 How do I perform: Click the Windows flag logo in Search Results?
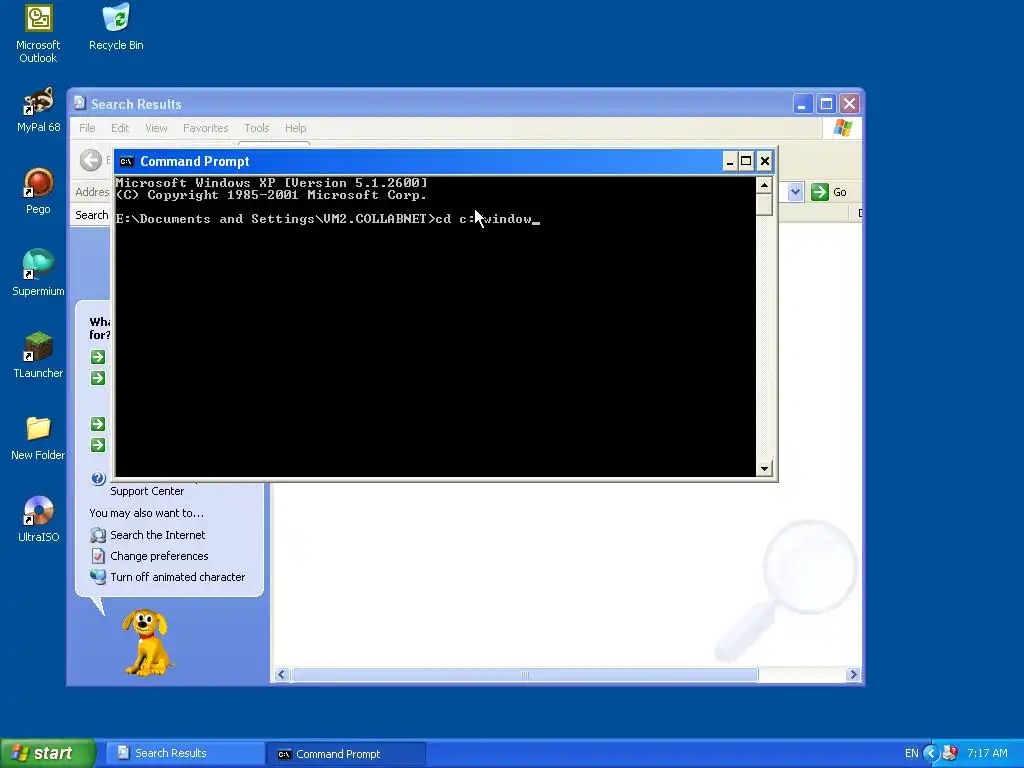pos(842,127)
